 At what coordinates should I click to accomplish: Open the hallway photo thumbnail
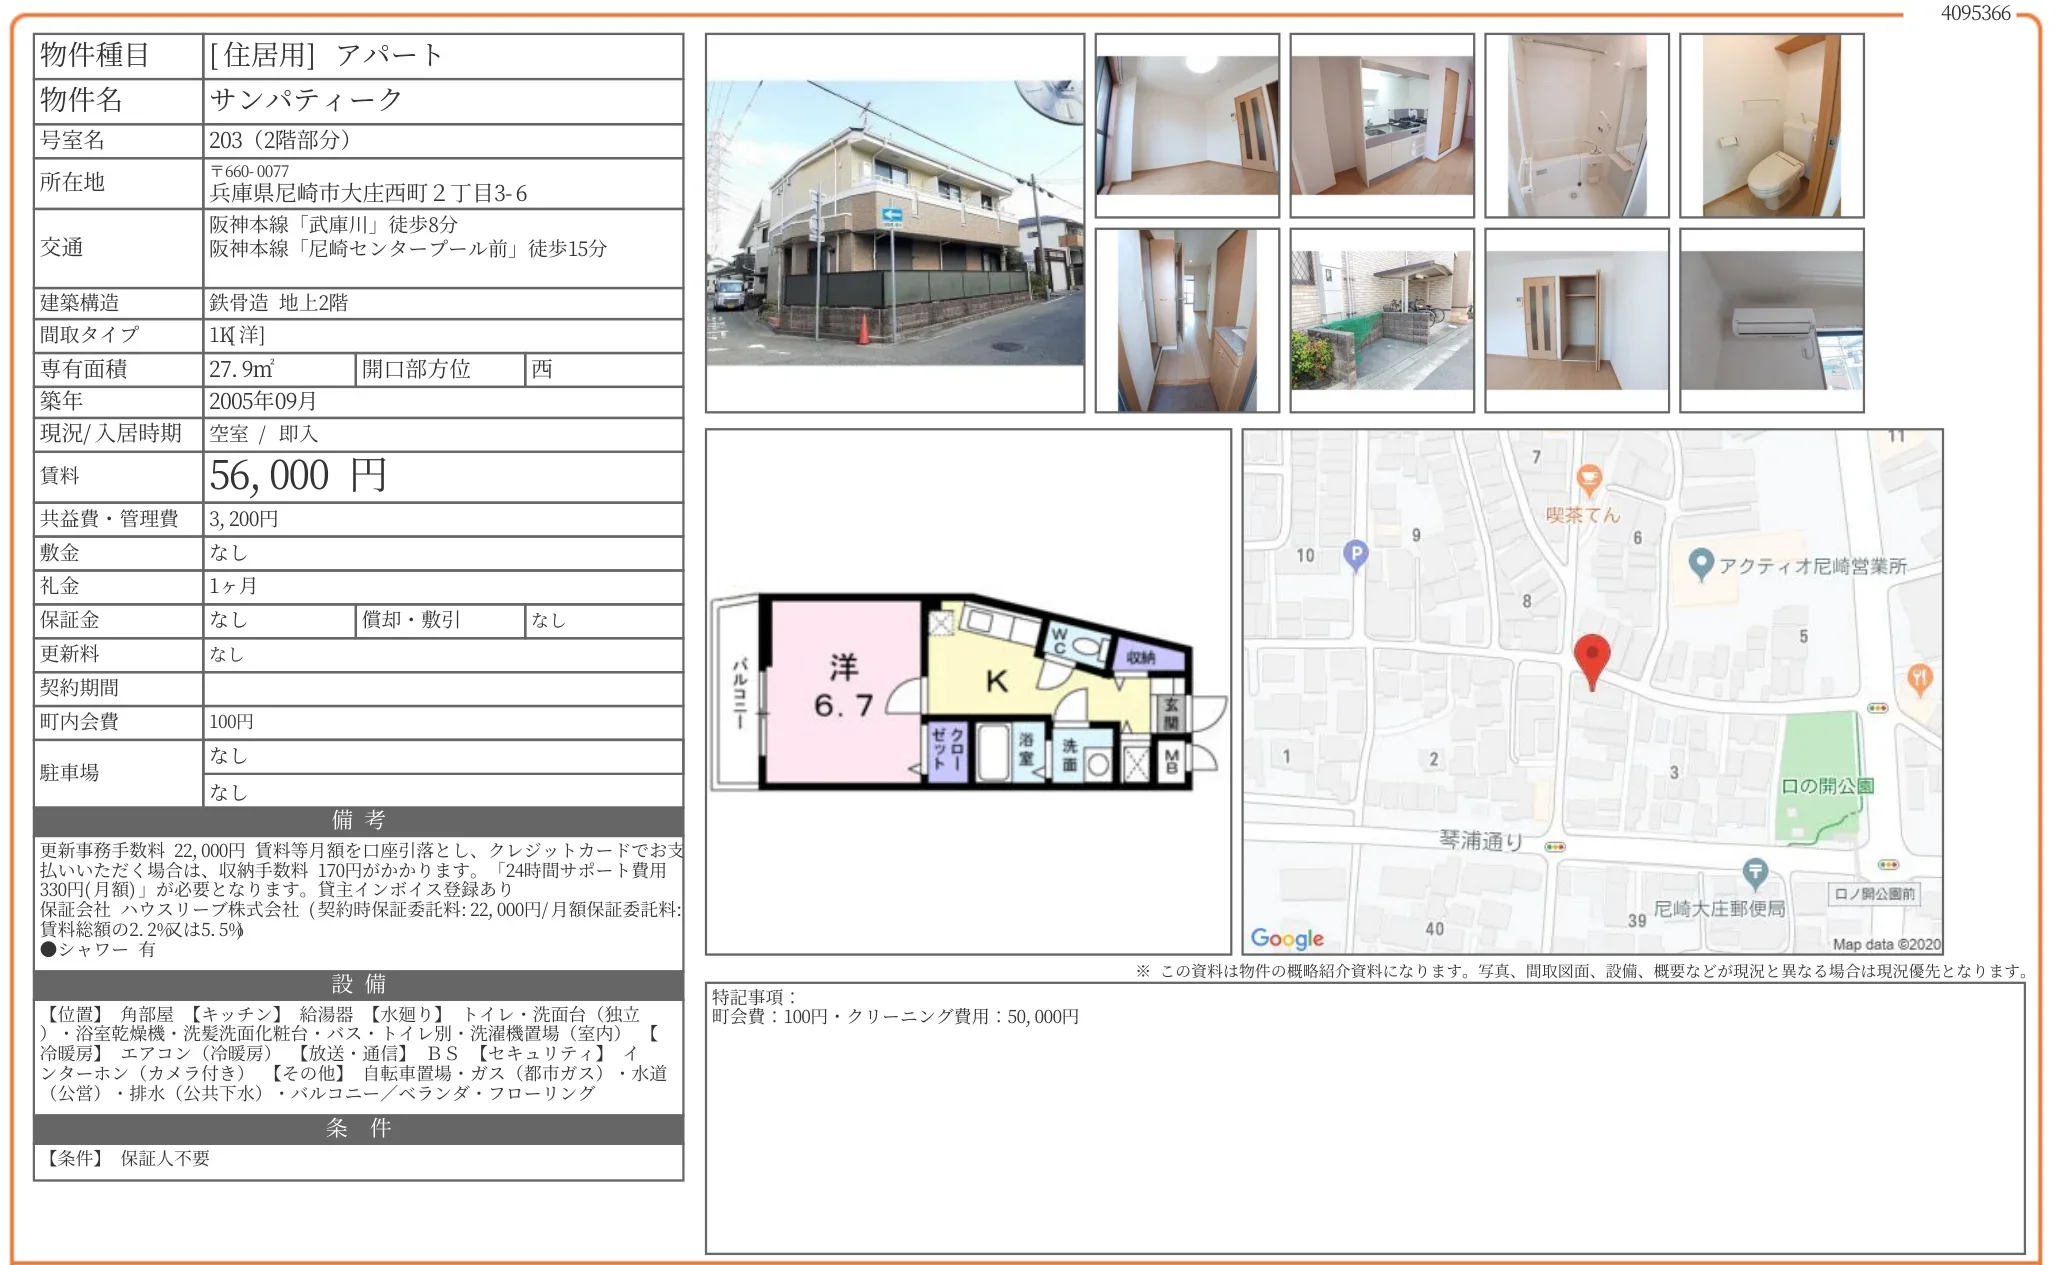point(1186,320)
